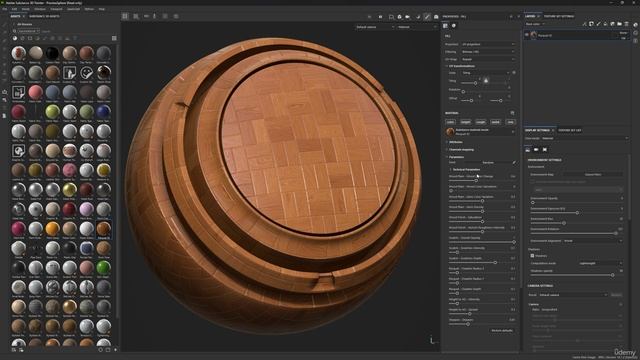640x360 pixels.
Task: Open the Edit menu
Action: point(14,9)
